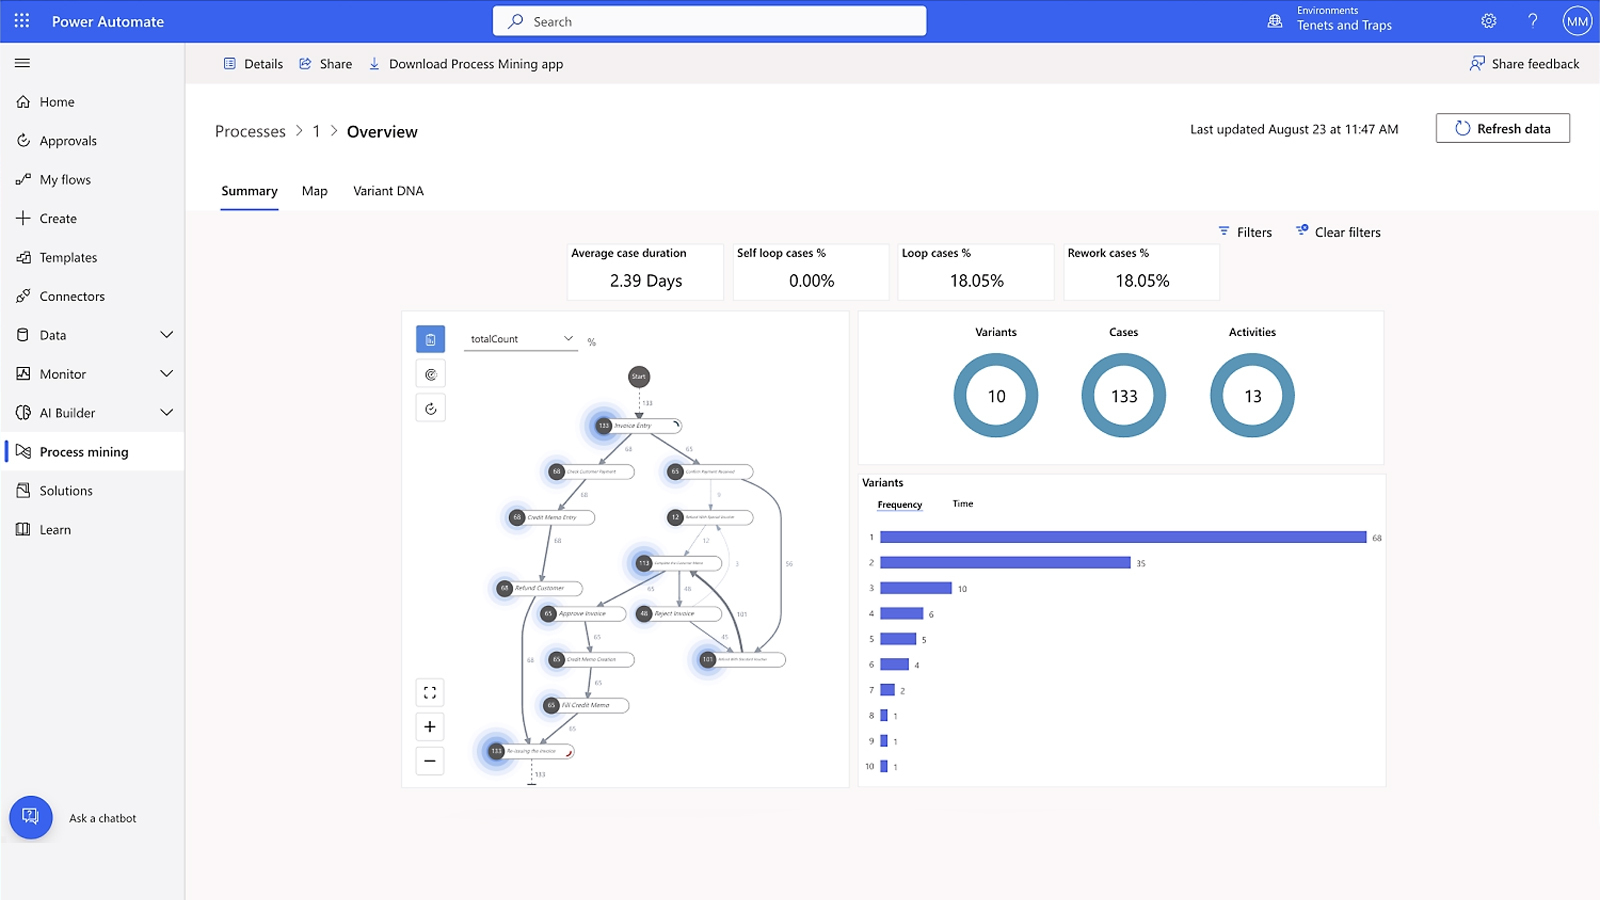The height and width of the screenshot is (900, 1600).
Task: Expand the Data menu in sidebar
Action: tap(166, 335)
